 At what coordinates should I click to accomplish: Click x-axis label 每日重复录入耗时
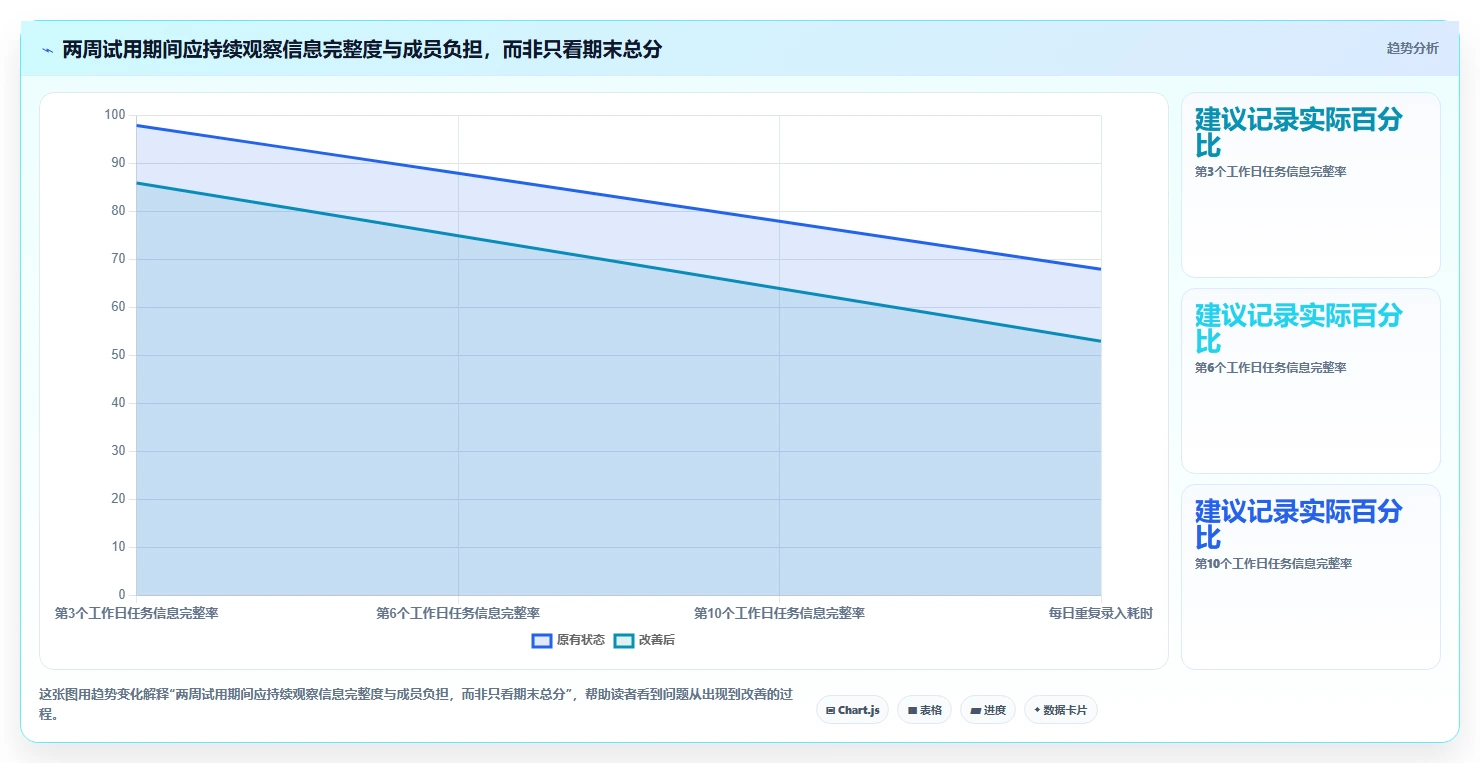(x=1100, y=613)
